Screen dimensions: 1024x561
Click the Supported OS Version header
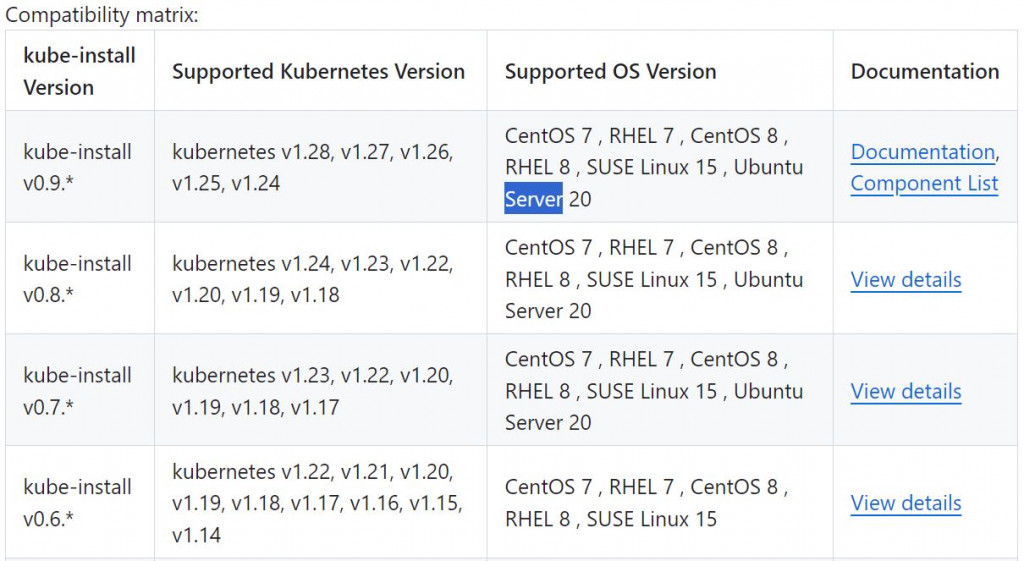coord(610,71)
